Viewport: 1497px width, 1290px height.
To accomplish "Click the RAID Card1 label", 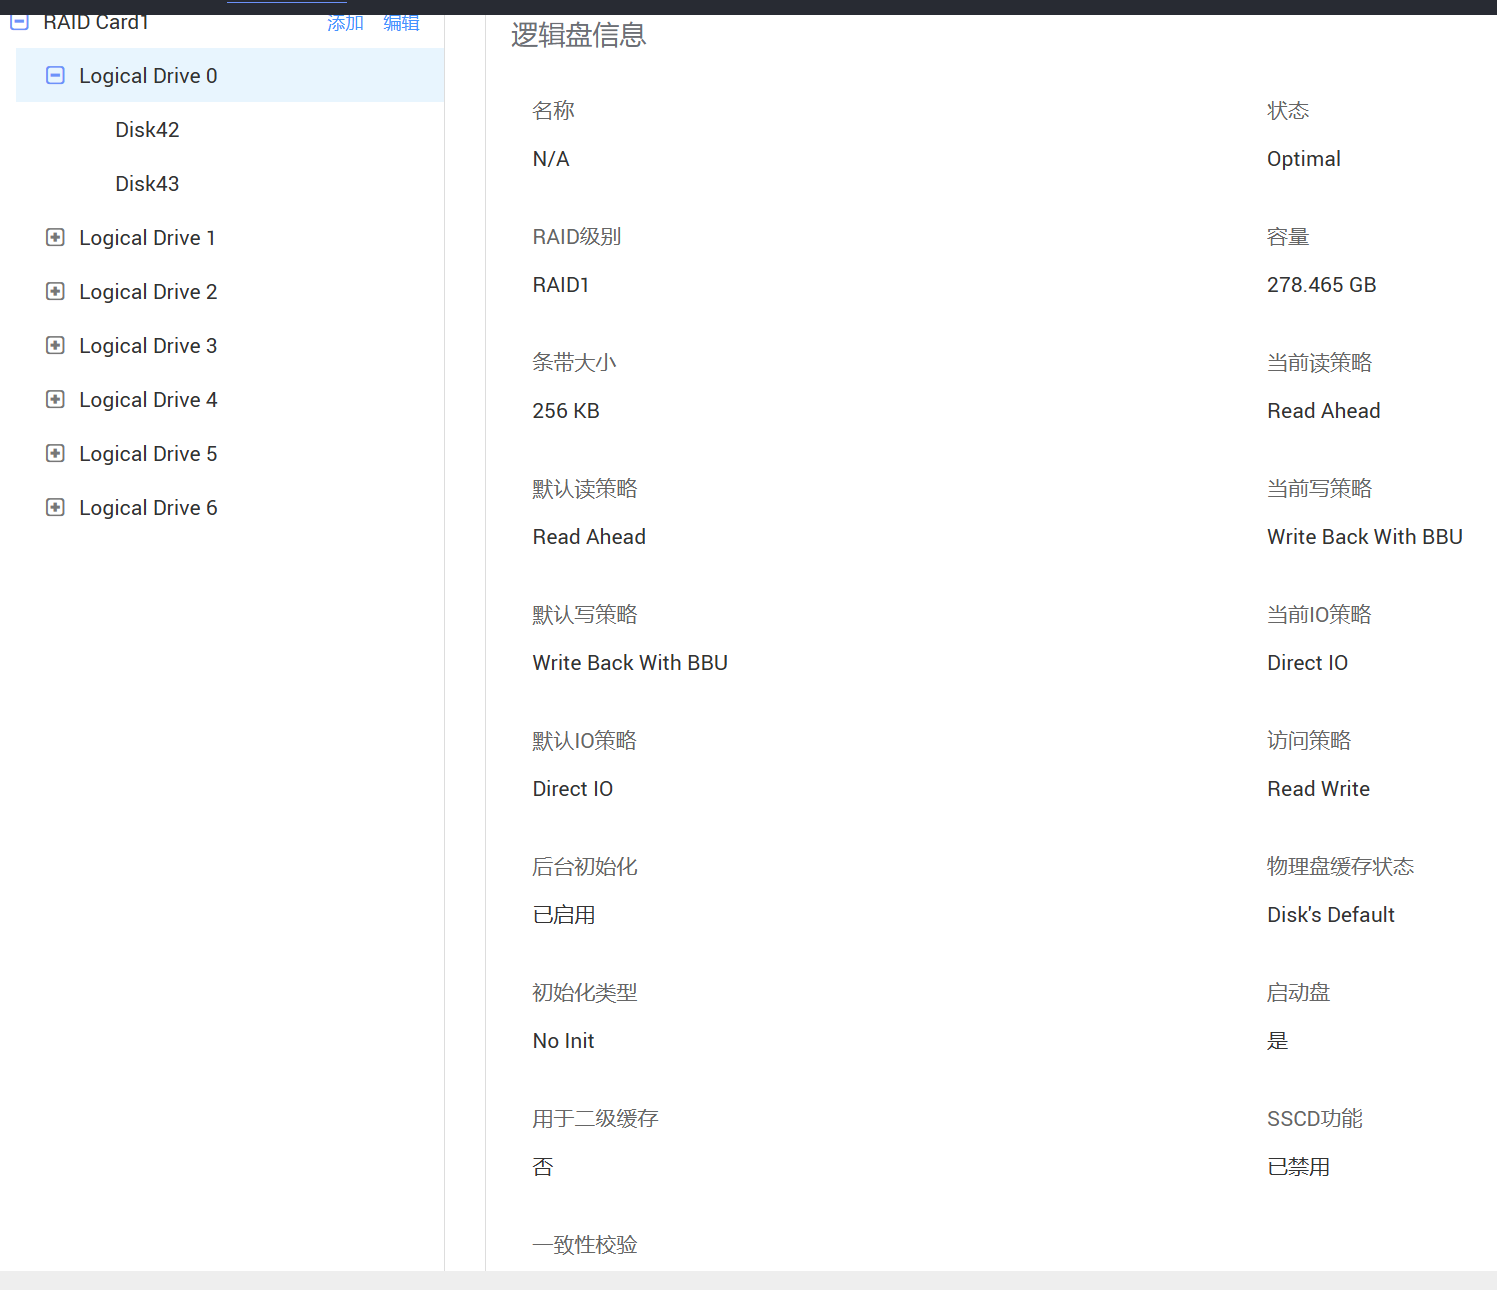I will pos(96,23).
